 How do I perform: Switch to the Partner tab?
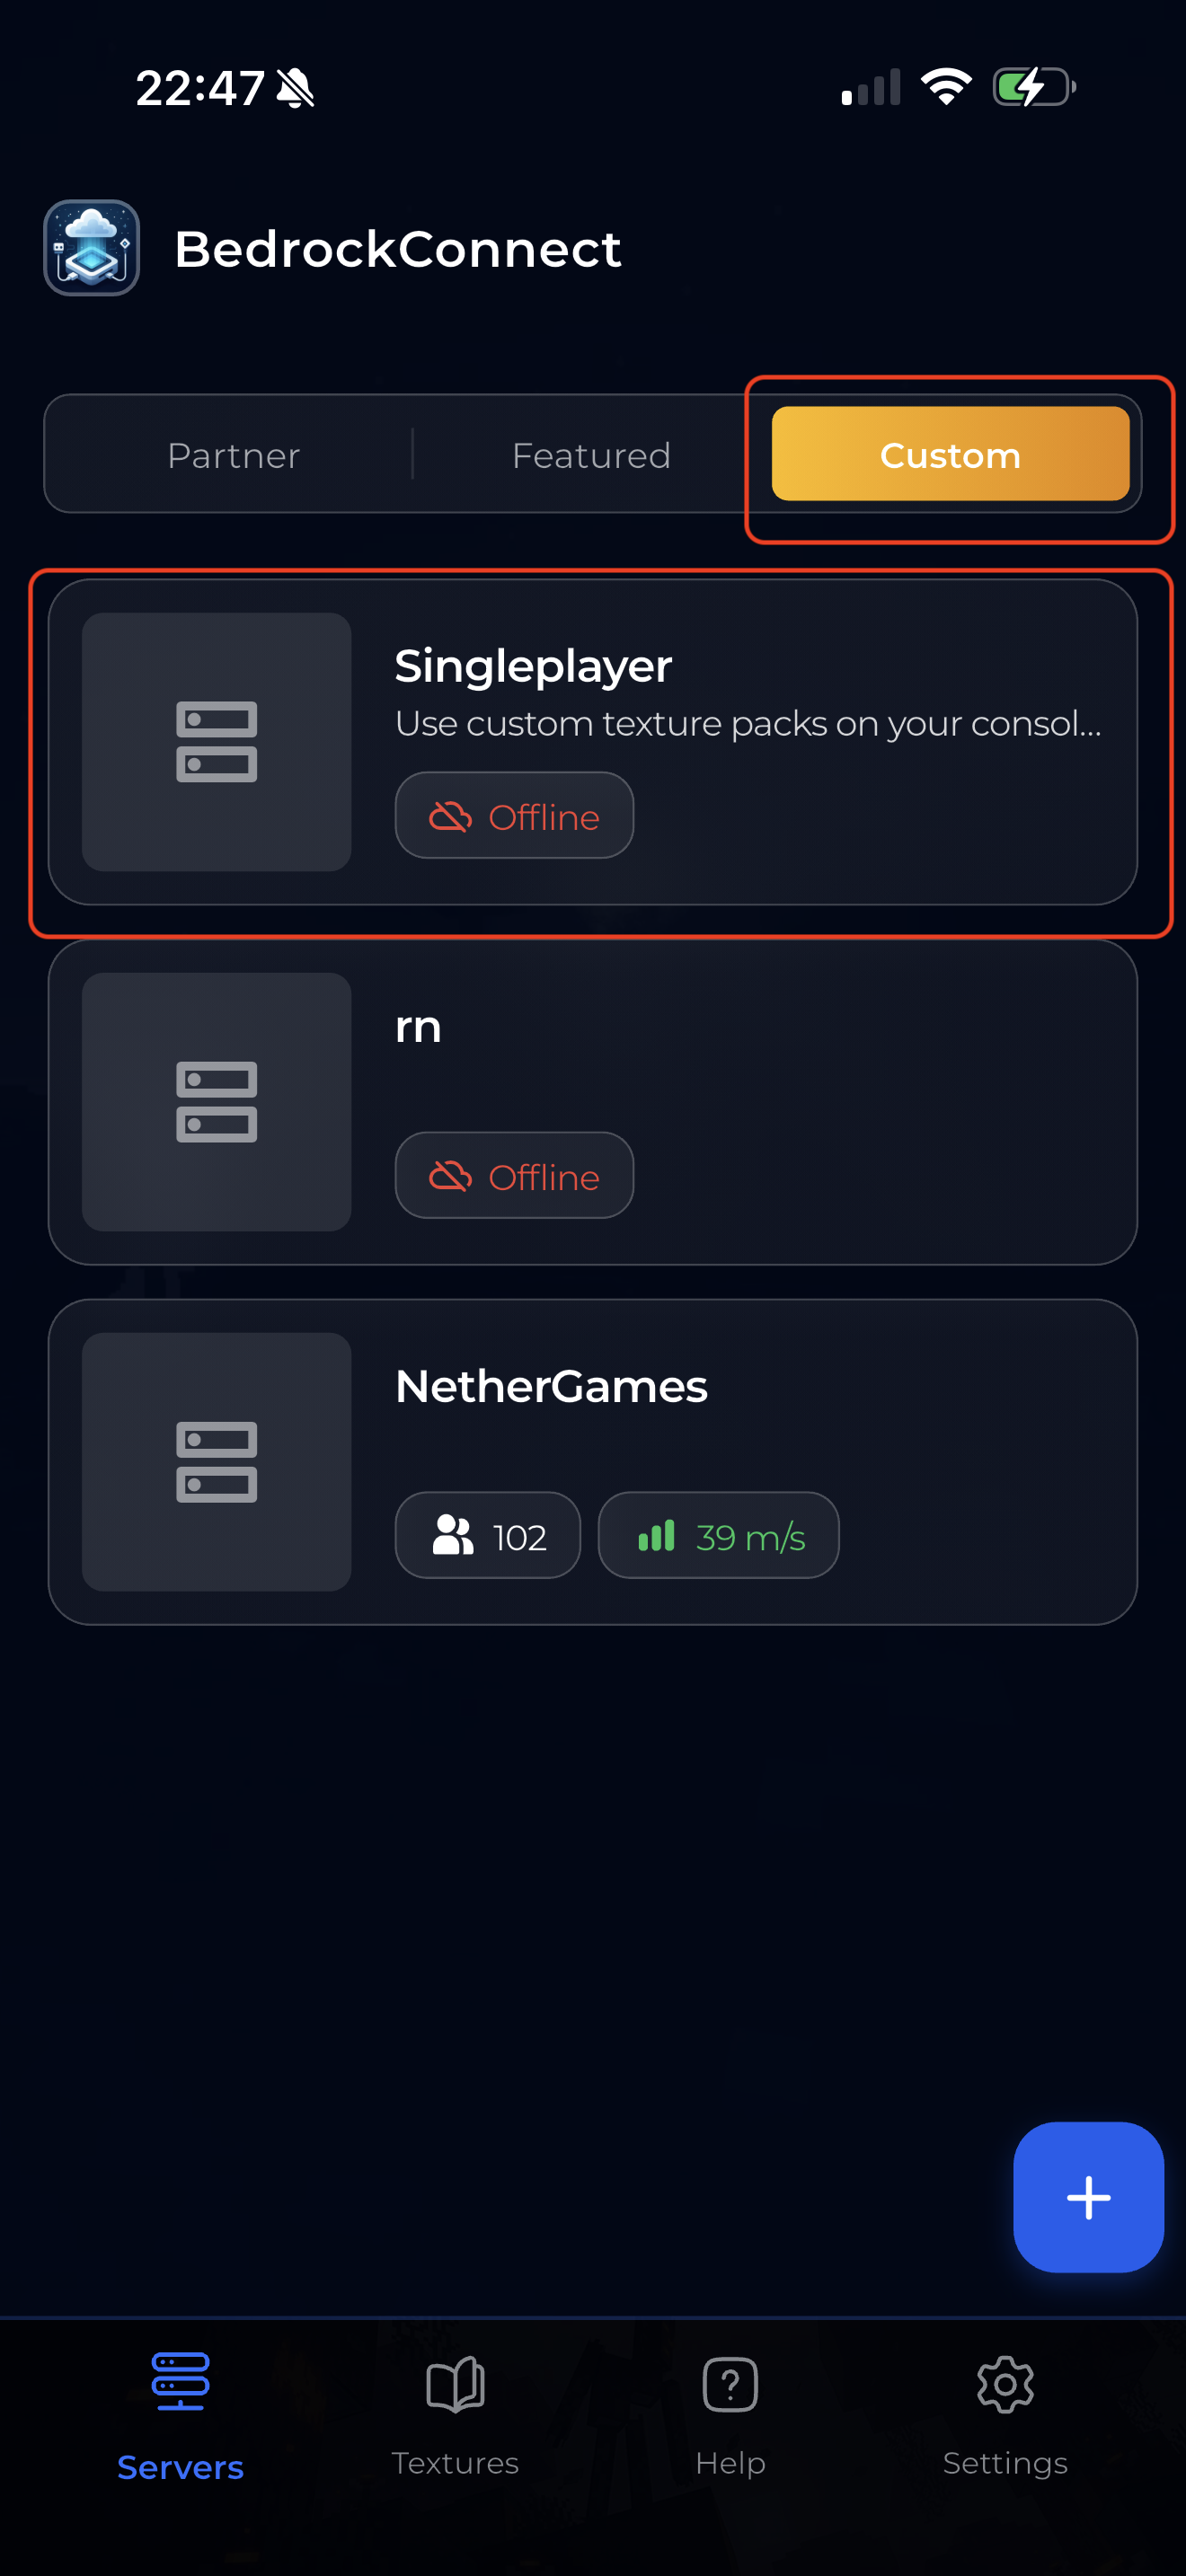[x=233, y=455]
